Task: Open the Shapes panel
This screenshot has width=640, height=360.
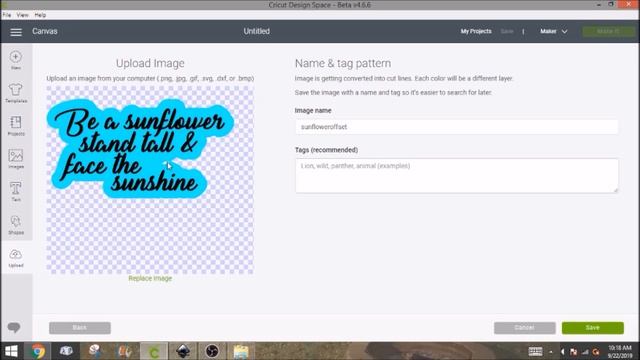Action: pos(16,224)
